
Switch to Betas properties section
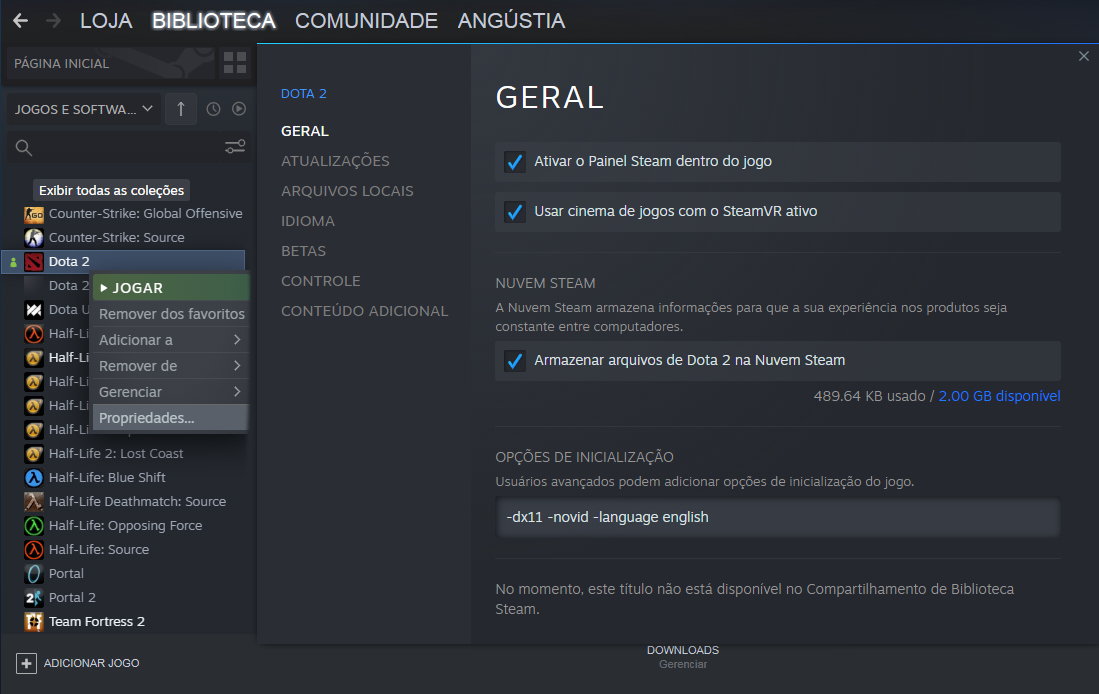coord(303,251)
